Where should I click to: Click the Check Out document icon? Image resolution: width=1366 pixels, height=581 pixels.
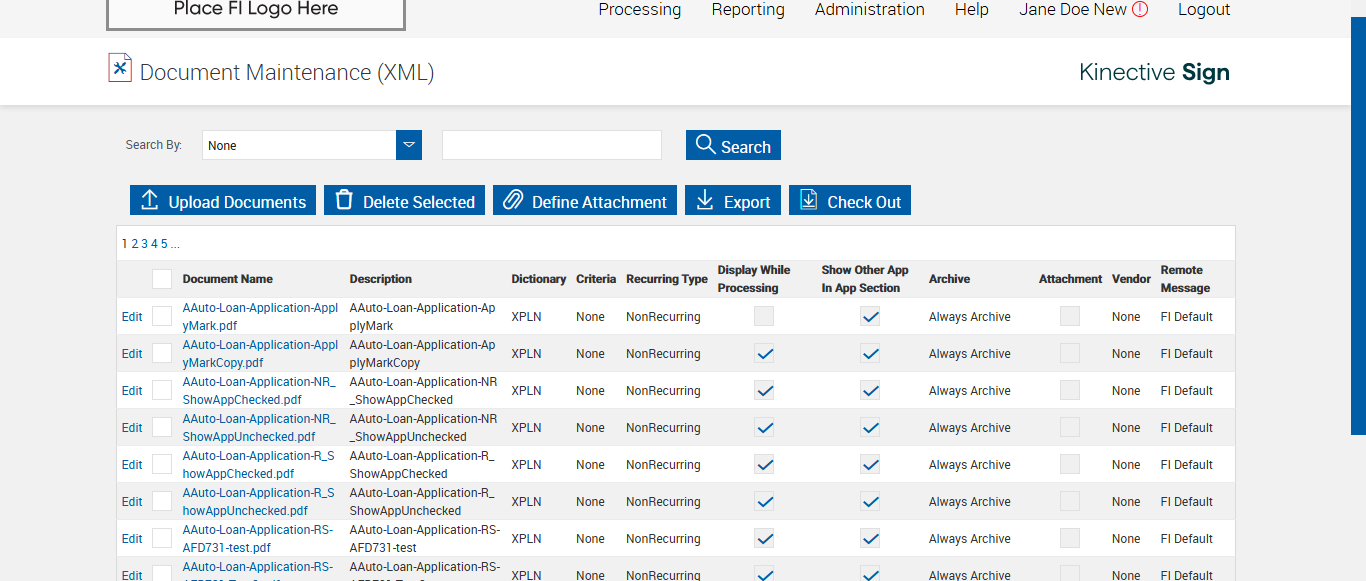click(x=808, y=200)
